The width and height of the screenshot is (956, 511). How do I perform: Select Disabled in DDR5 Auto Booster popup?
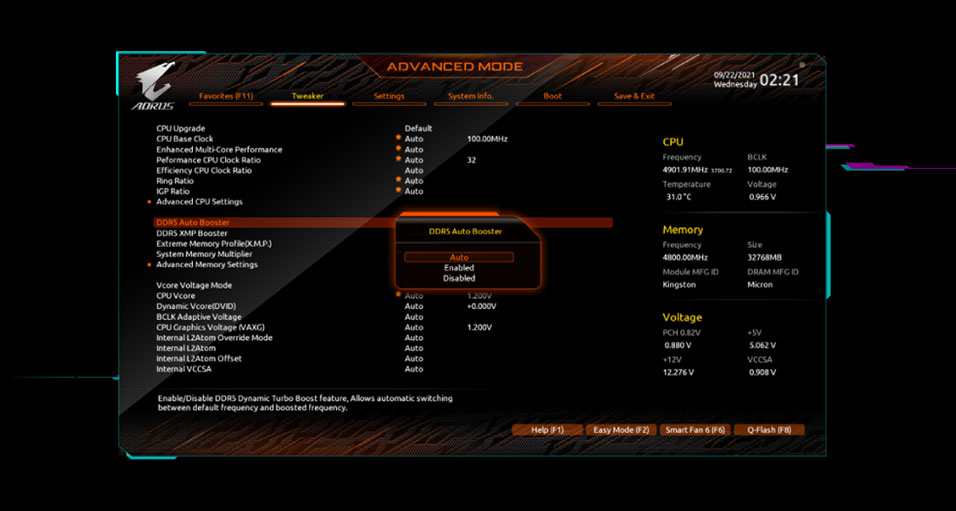[459, 278]
